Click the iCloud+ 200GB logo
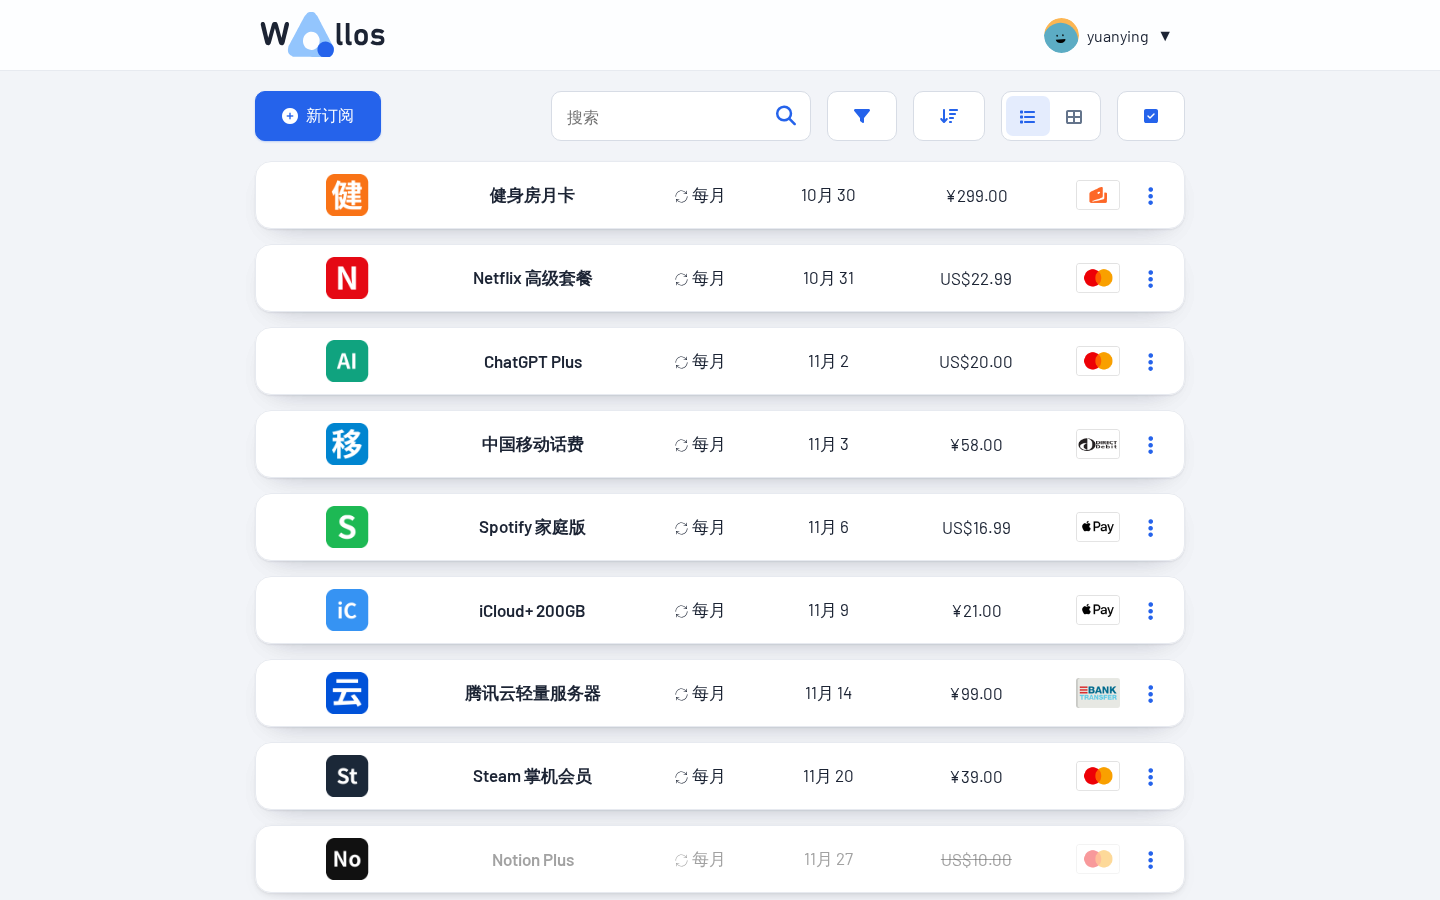Screen dimensions: 1440x900 click(347, 610)
